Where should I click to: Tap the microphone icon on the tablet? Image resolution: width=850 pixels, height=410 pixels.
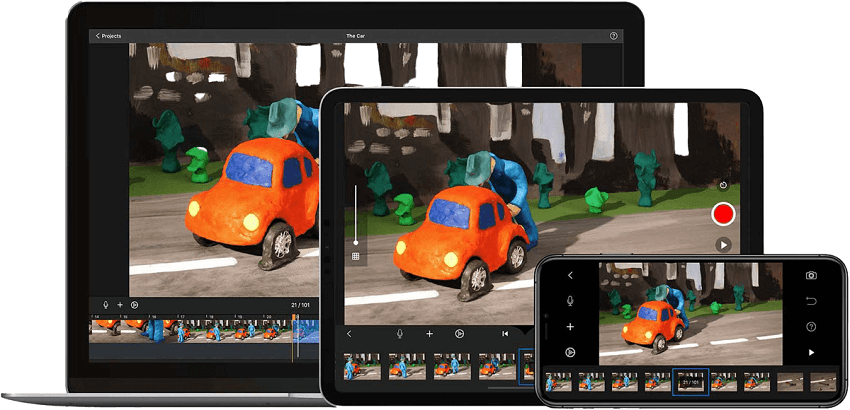[x=400, y=334]
